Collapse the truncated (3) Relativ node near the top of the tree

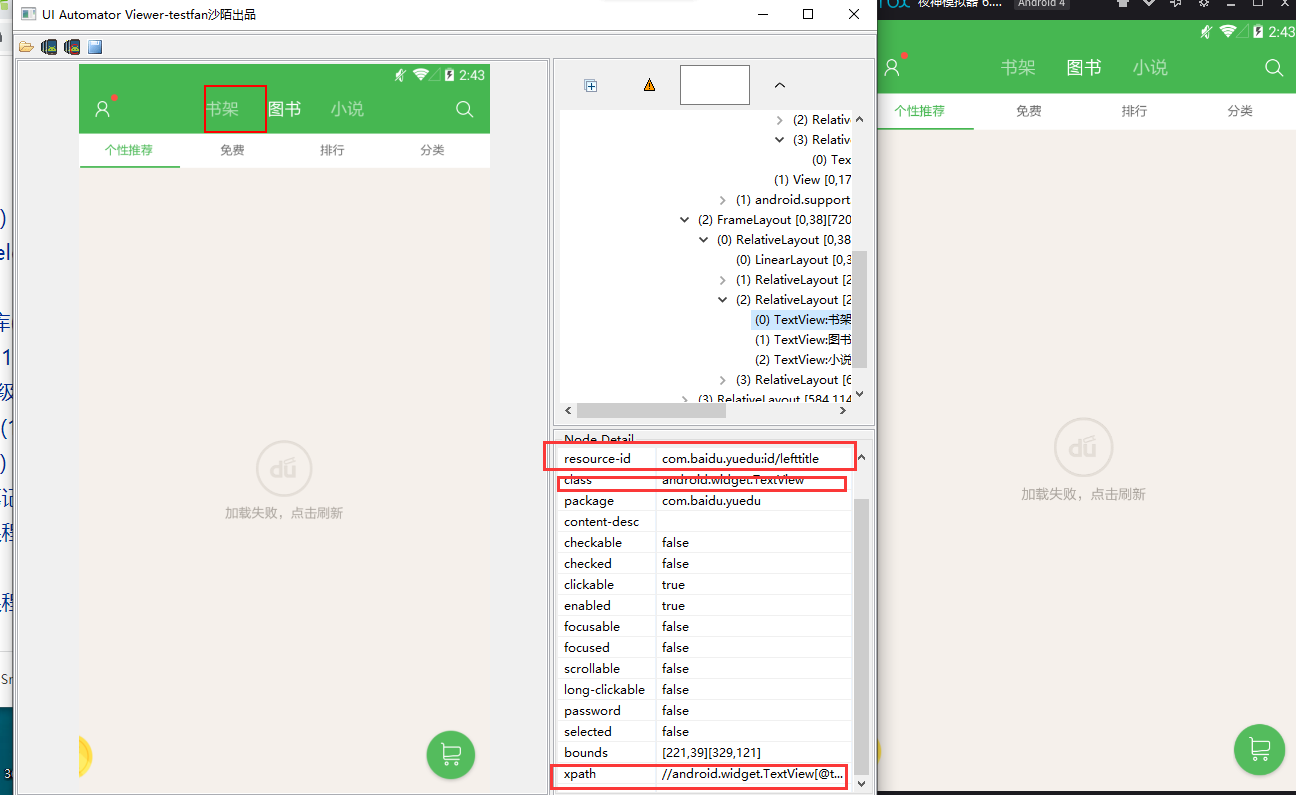(780, 140)
